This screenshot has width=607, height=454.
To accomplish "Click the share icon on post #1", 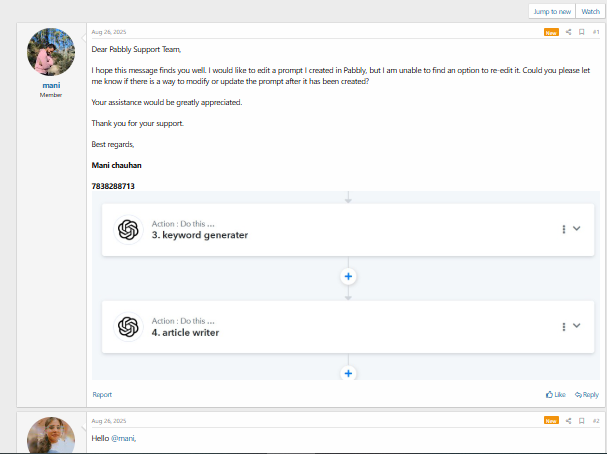I will pos(568,32).
